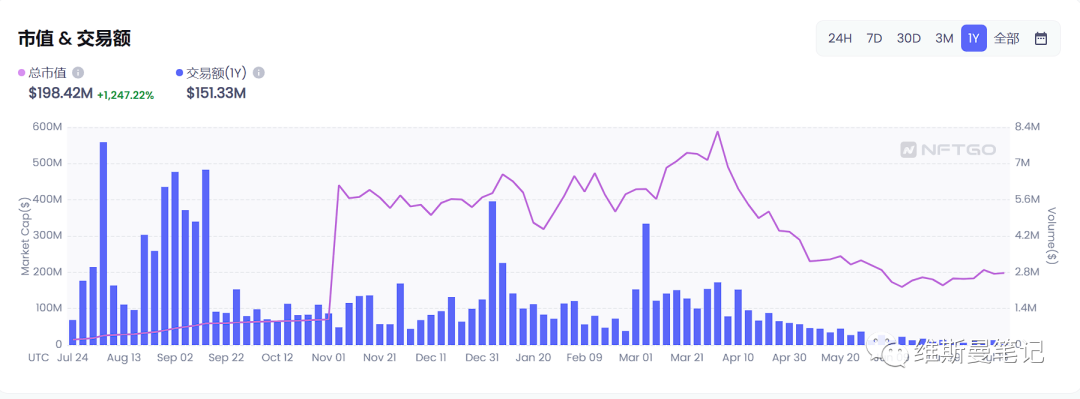Click the blue 交易额 legend dot
Screen dimensions: 1080x399
(x=180, y=72)
